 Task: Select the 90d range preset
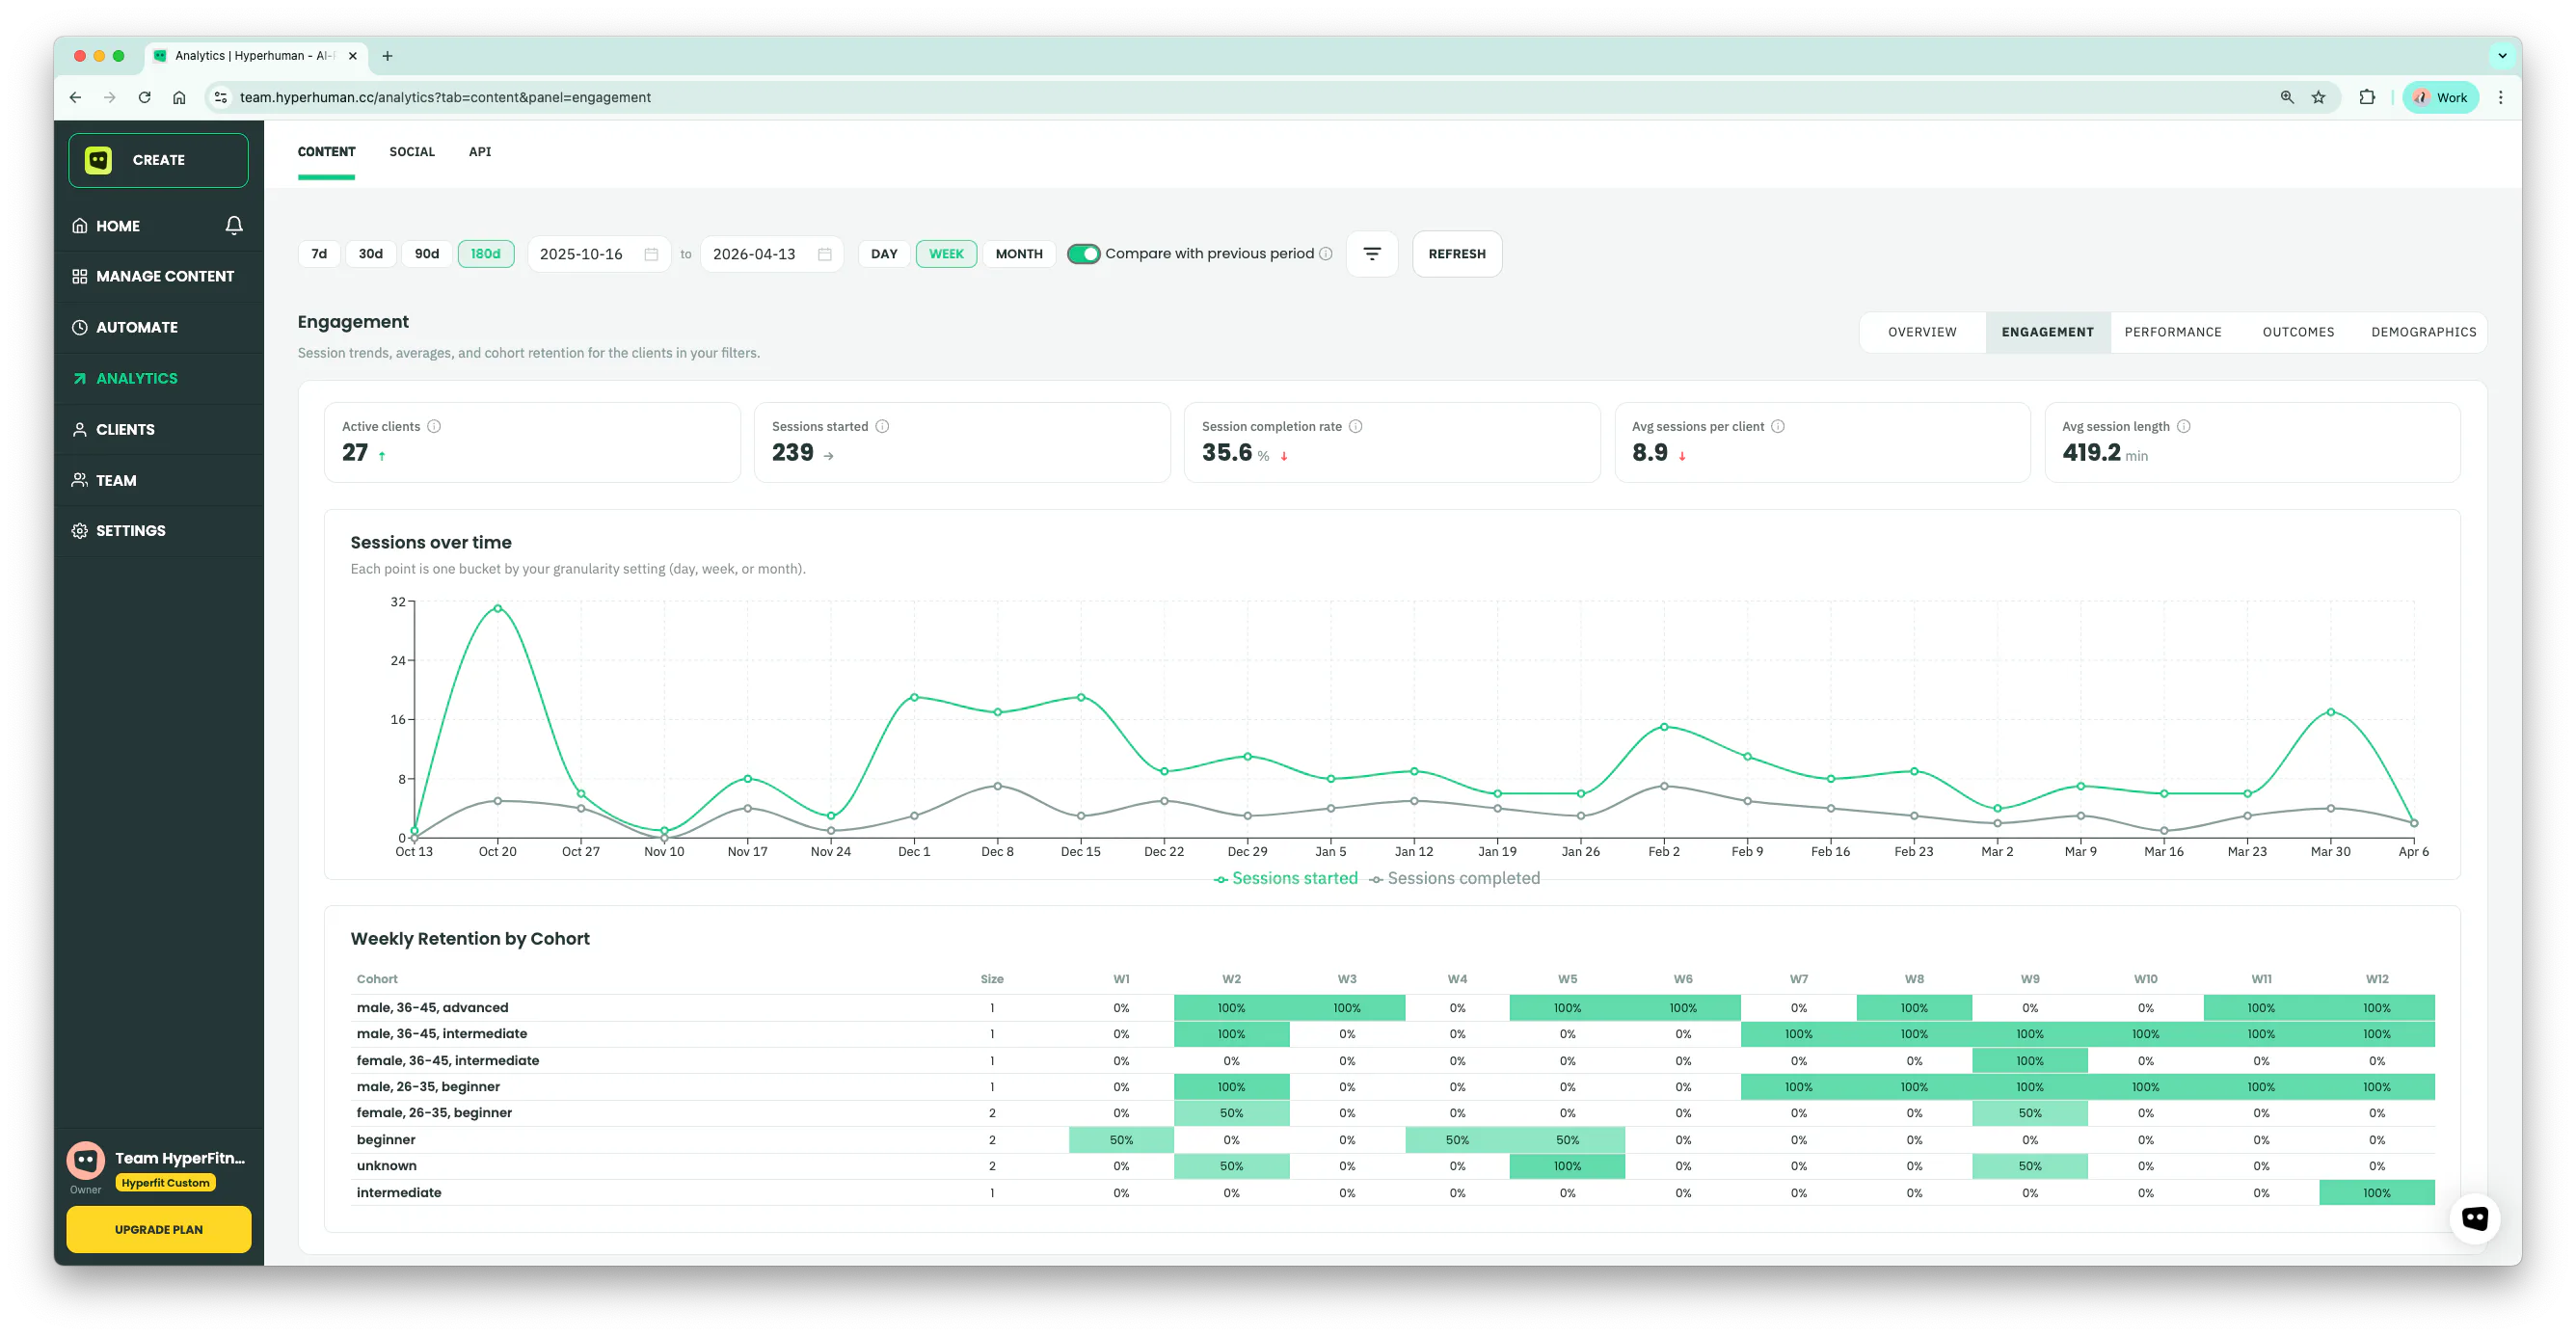click(427, 254)
